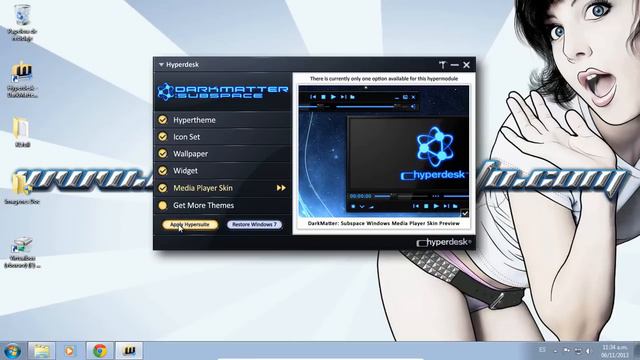Click the pin icon in Hyperdesk titlebar
The image size is (640, 360).
443,64
